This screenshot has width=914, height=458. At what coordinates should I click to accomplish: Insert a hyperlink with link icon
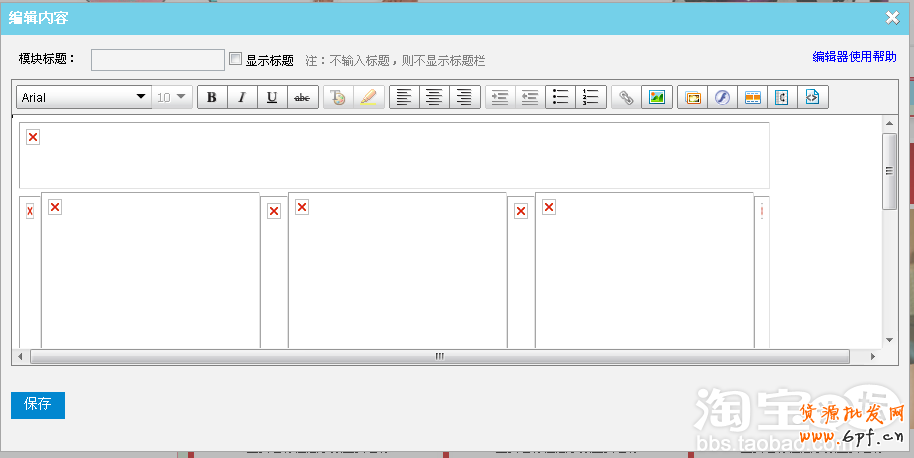pyautogui.click(x=626, y=97)
